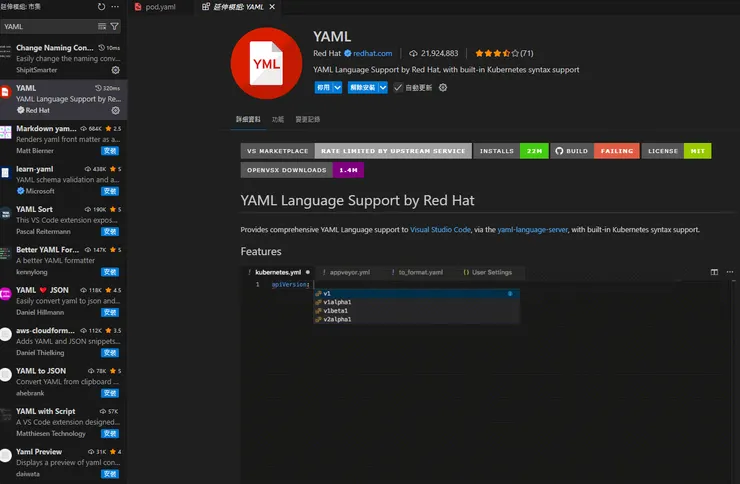Clear extension search results icon
The image size is (740, 484).
101,26
